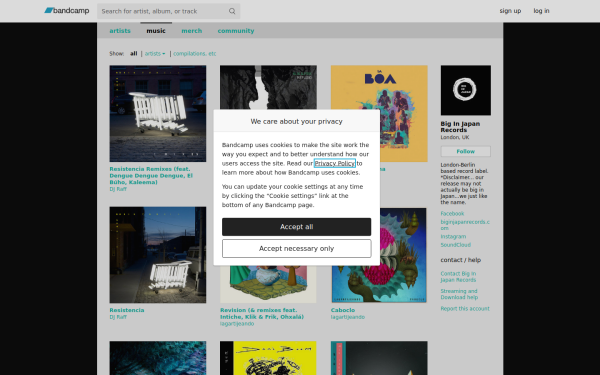Screen dimensions: 600x375
Task: Show all releases filter
Action: 133,54
